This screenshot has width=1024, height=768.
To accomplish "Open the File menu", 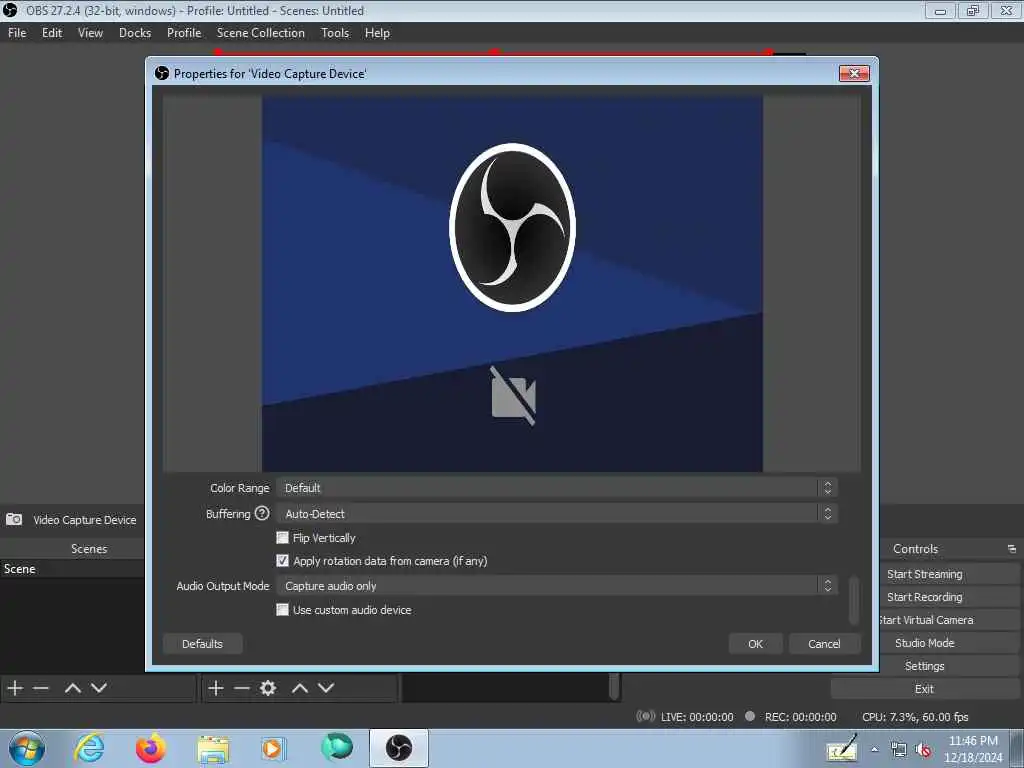I will (17, 33).
